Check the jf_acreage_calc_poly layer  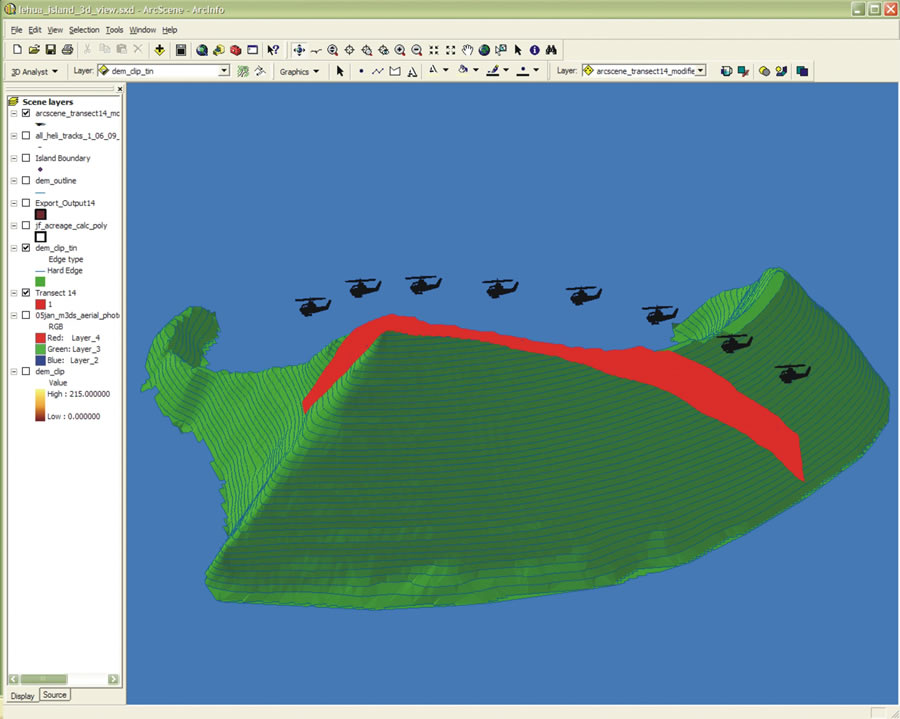(x=26, y=225)
